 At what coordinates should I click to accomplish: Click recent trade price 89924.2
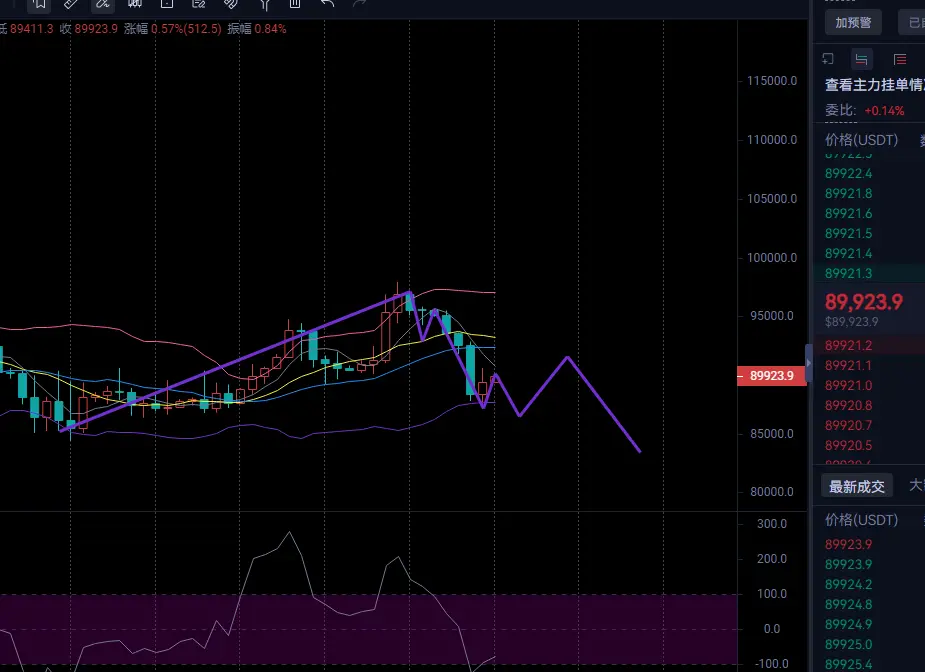point(848,585)
